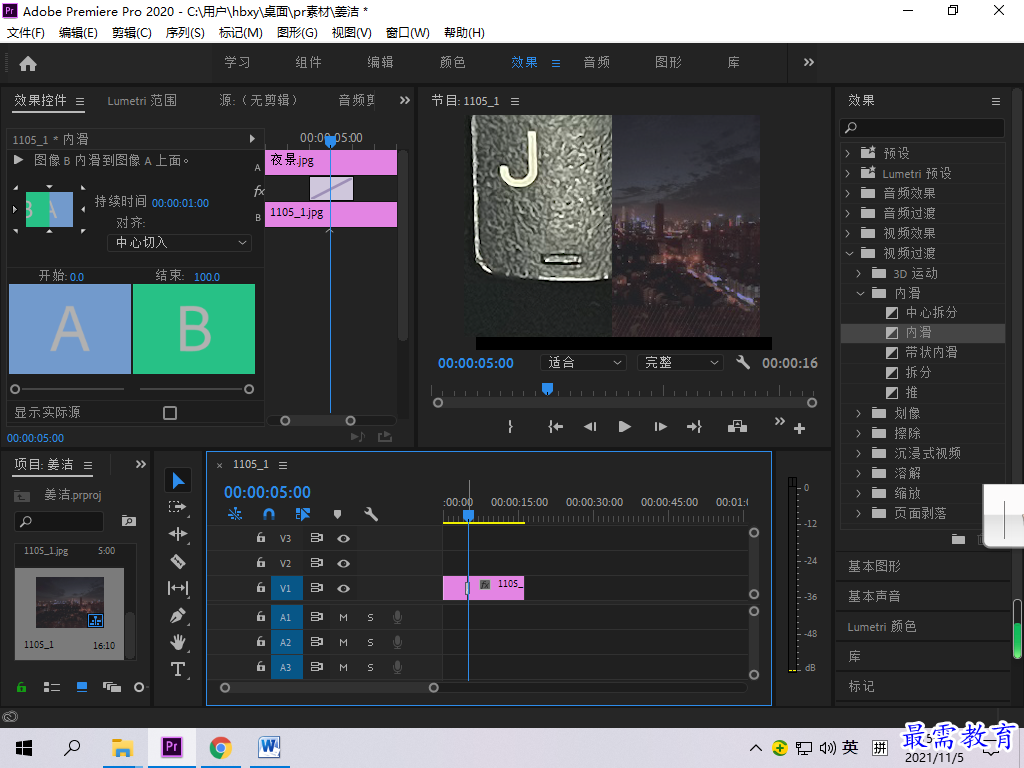This screenshot has width=1024, height=768.
Task: Select the Selection arrow tool
Action: point(178,481)
